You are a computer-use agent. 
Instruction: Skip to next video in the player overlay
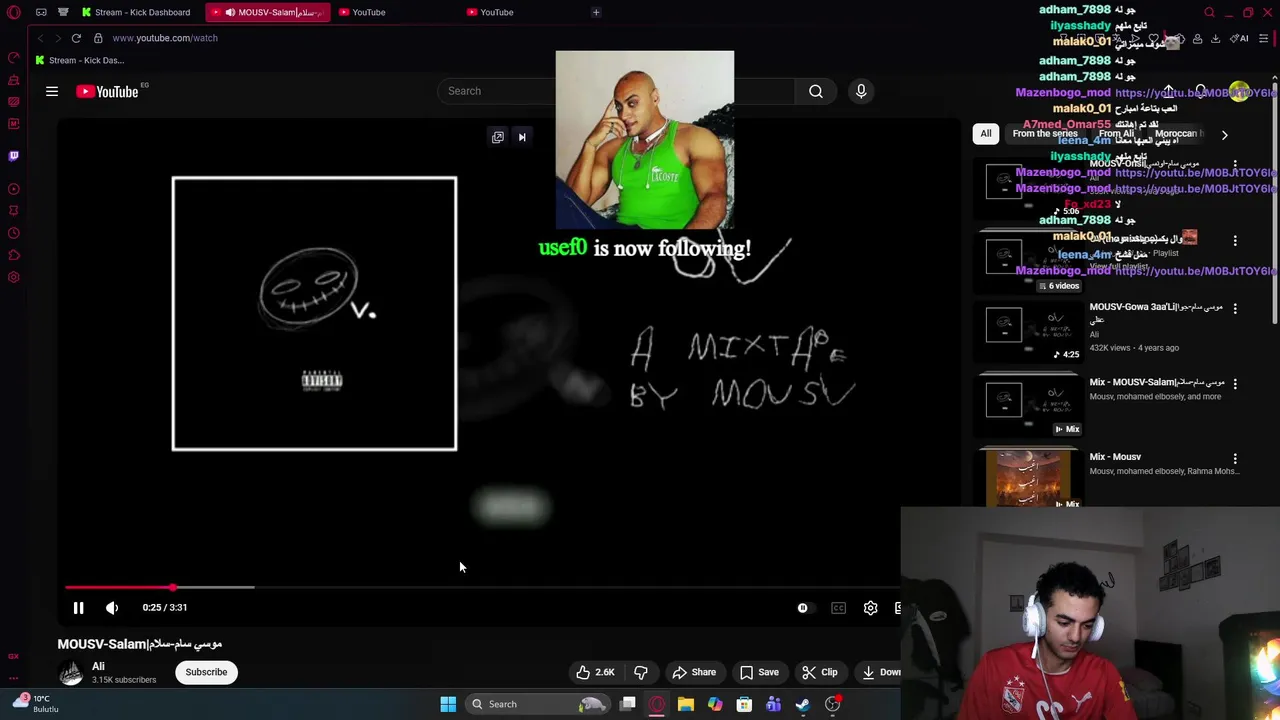pos(522,137)
